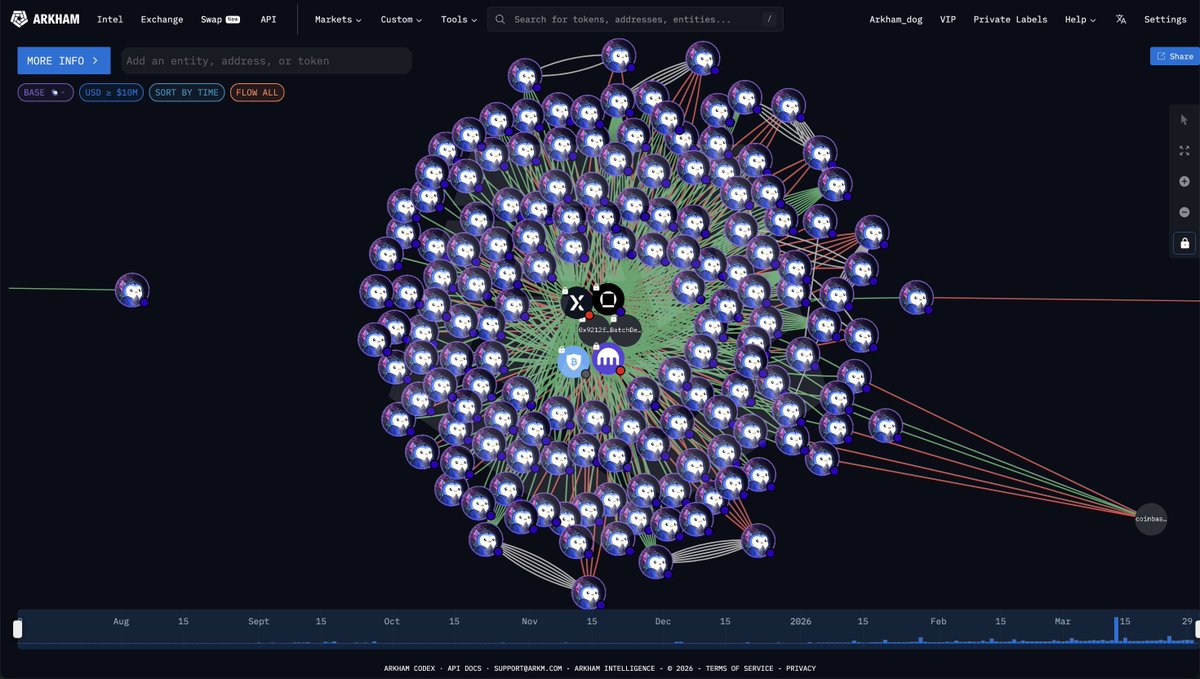Click the left timeline range handle

[17, 629]
